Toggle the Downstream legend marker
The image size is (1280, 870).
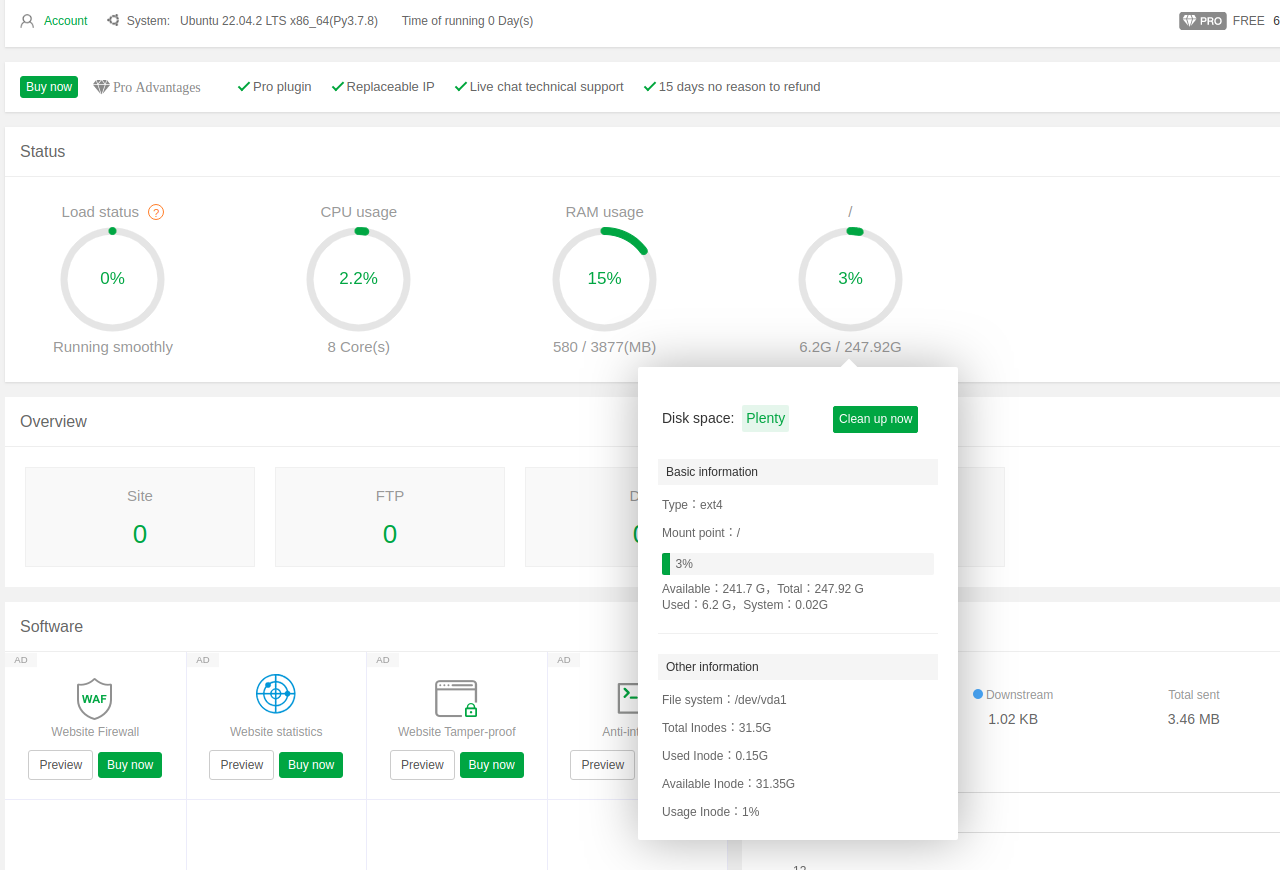click(978, 694)
